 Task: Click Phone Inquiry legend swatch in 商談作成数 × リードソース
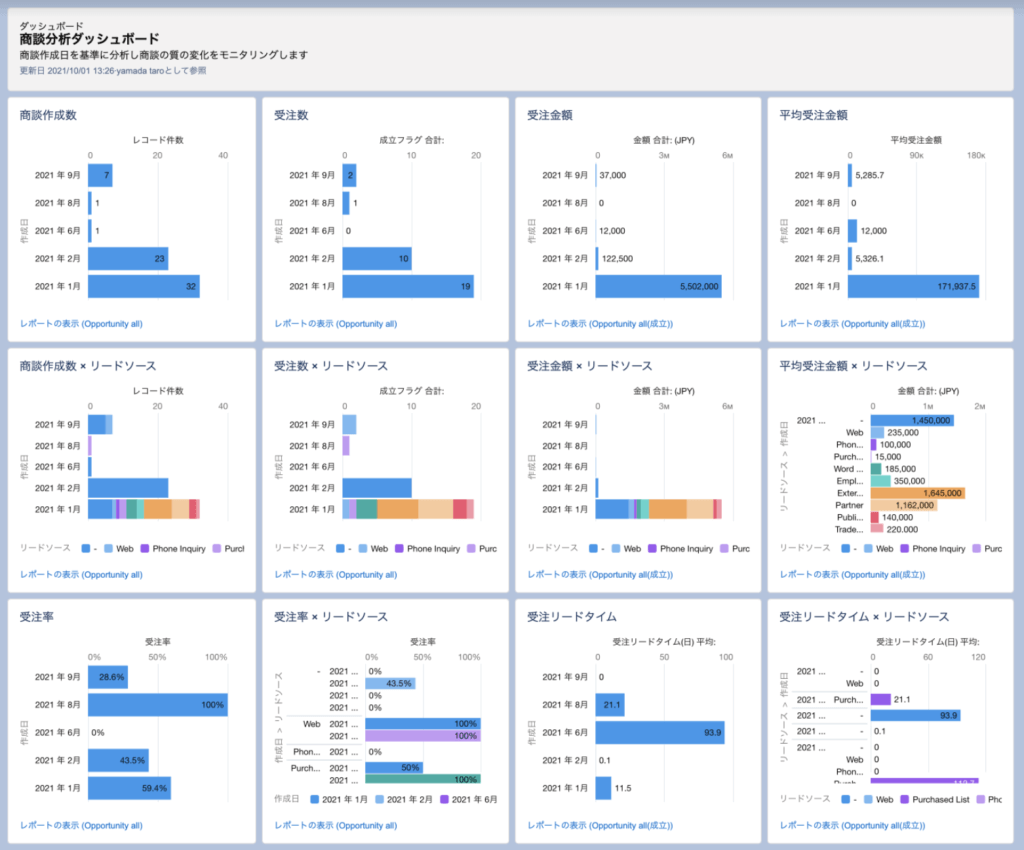145,549
